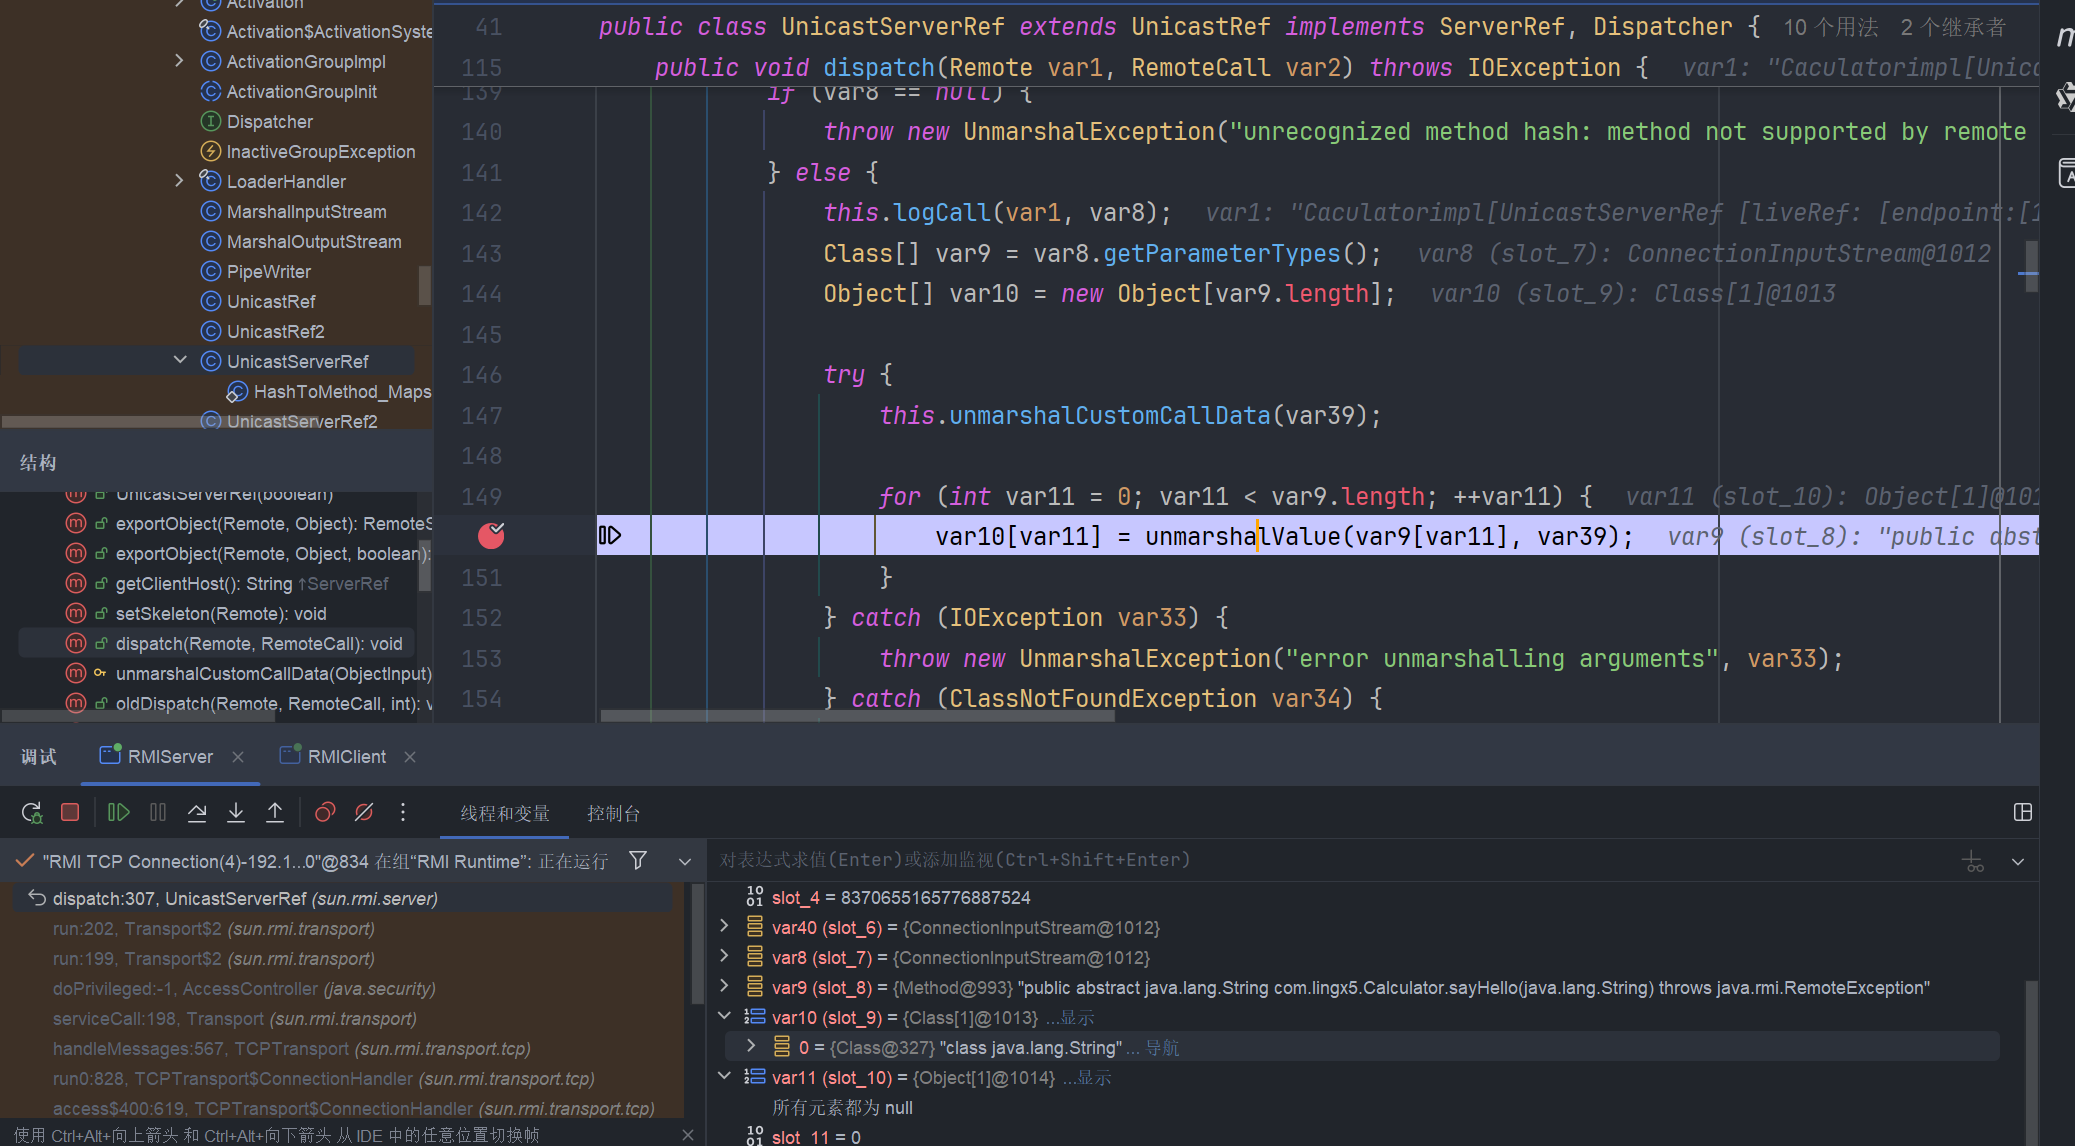This screenshot has height=1146, width=2075.
Task: Click the editor horizontal scrollbar
Action: click(x=857, y=716)
